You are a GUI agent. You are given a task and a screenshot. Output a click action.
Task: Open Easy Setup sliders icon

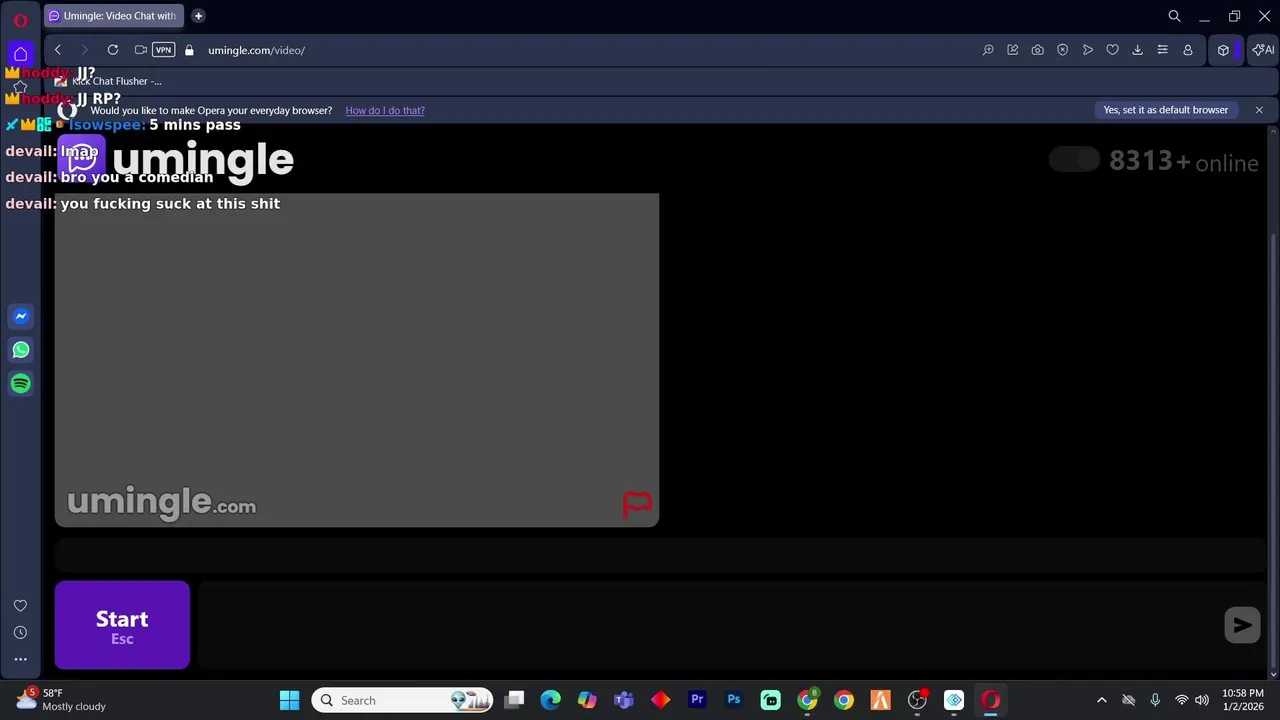(x=1162, y=50)
